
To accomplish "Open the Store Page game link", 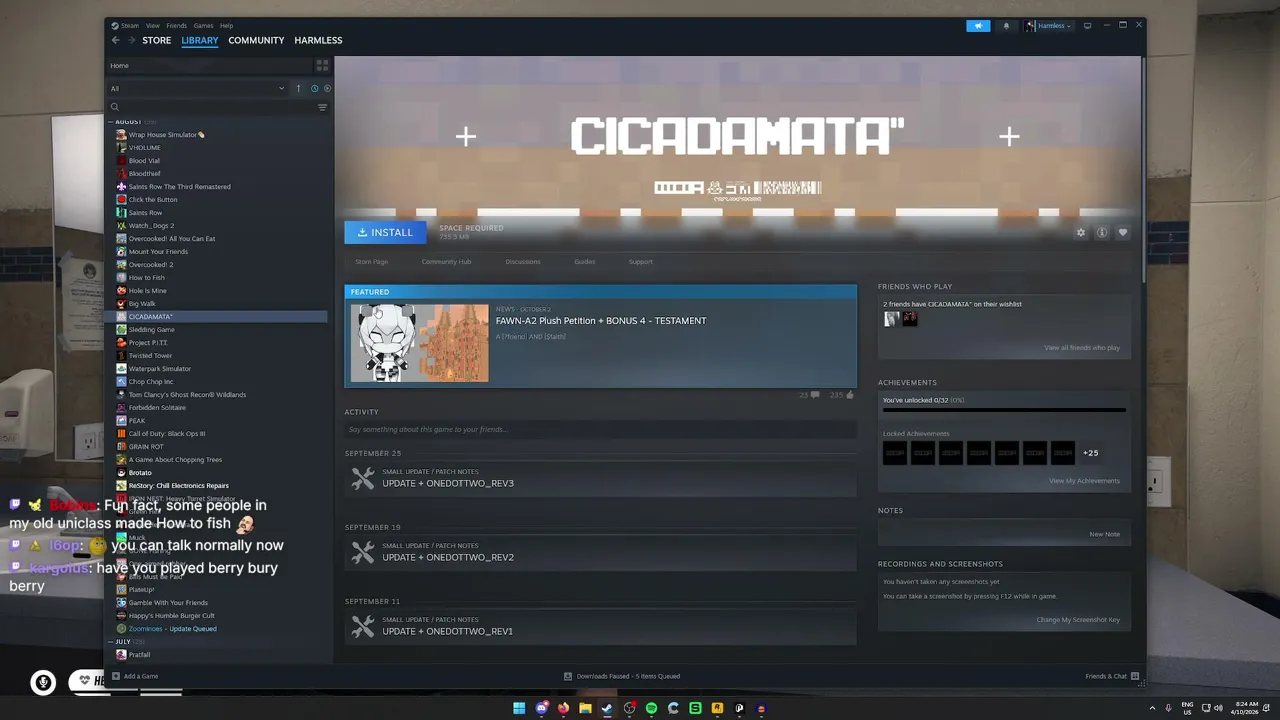I will click(x=371, y=262).
